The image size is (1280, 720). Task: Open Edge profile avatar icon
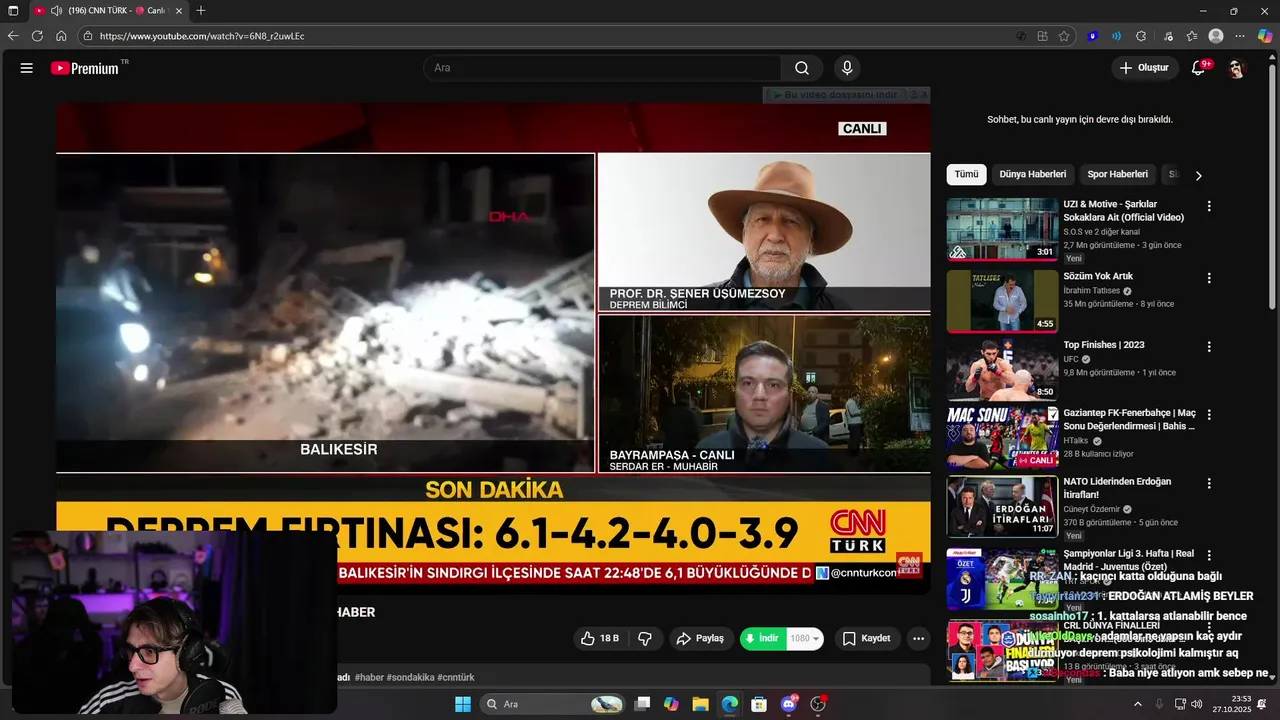(x=1216, y=36)
